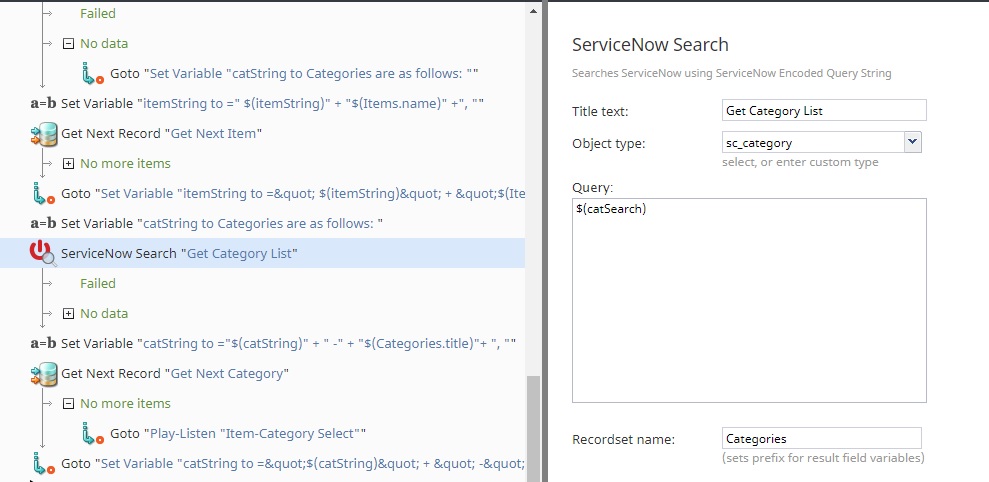989x482 pixels.
Task: Click the tree panel vertical scrollbar thumb
Action: [534, 429]
